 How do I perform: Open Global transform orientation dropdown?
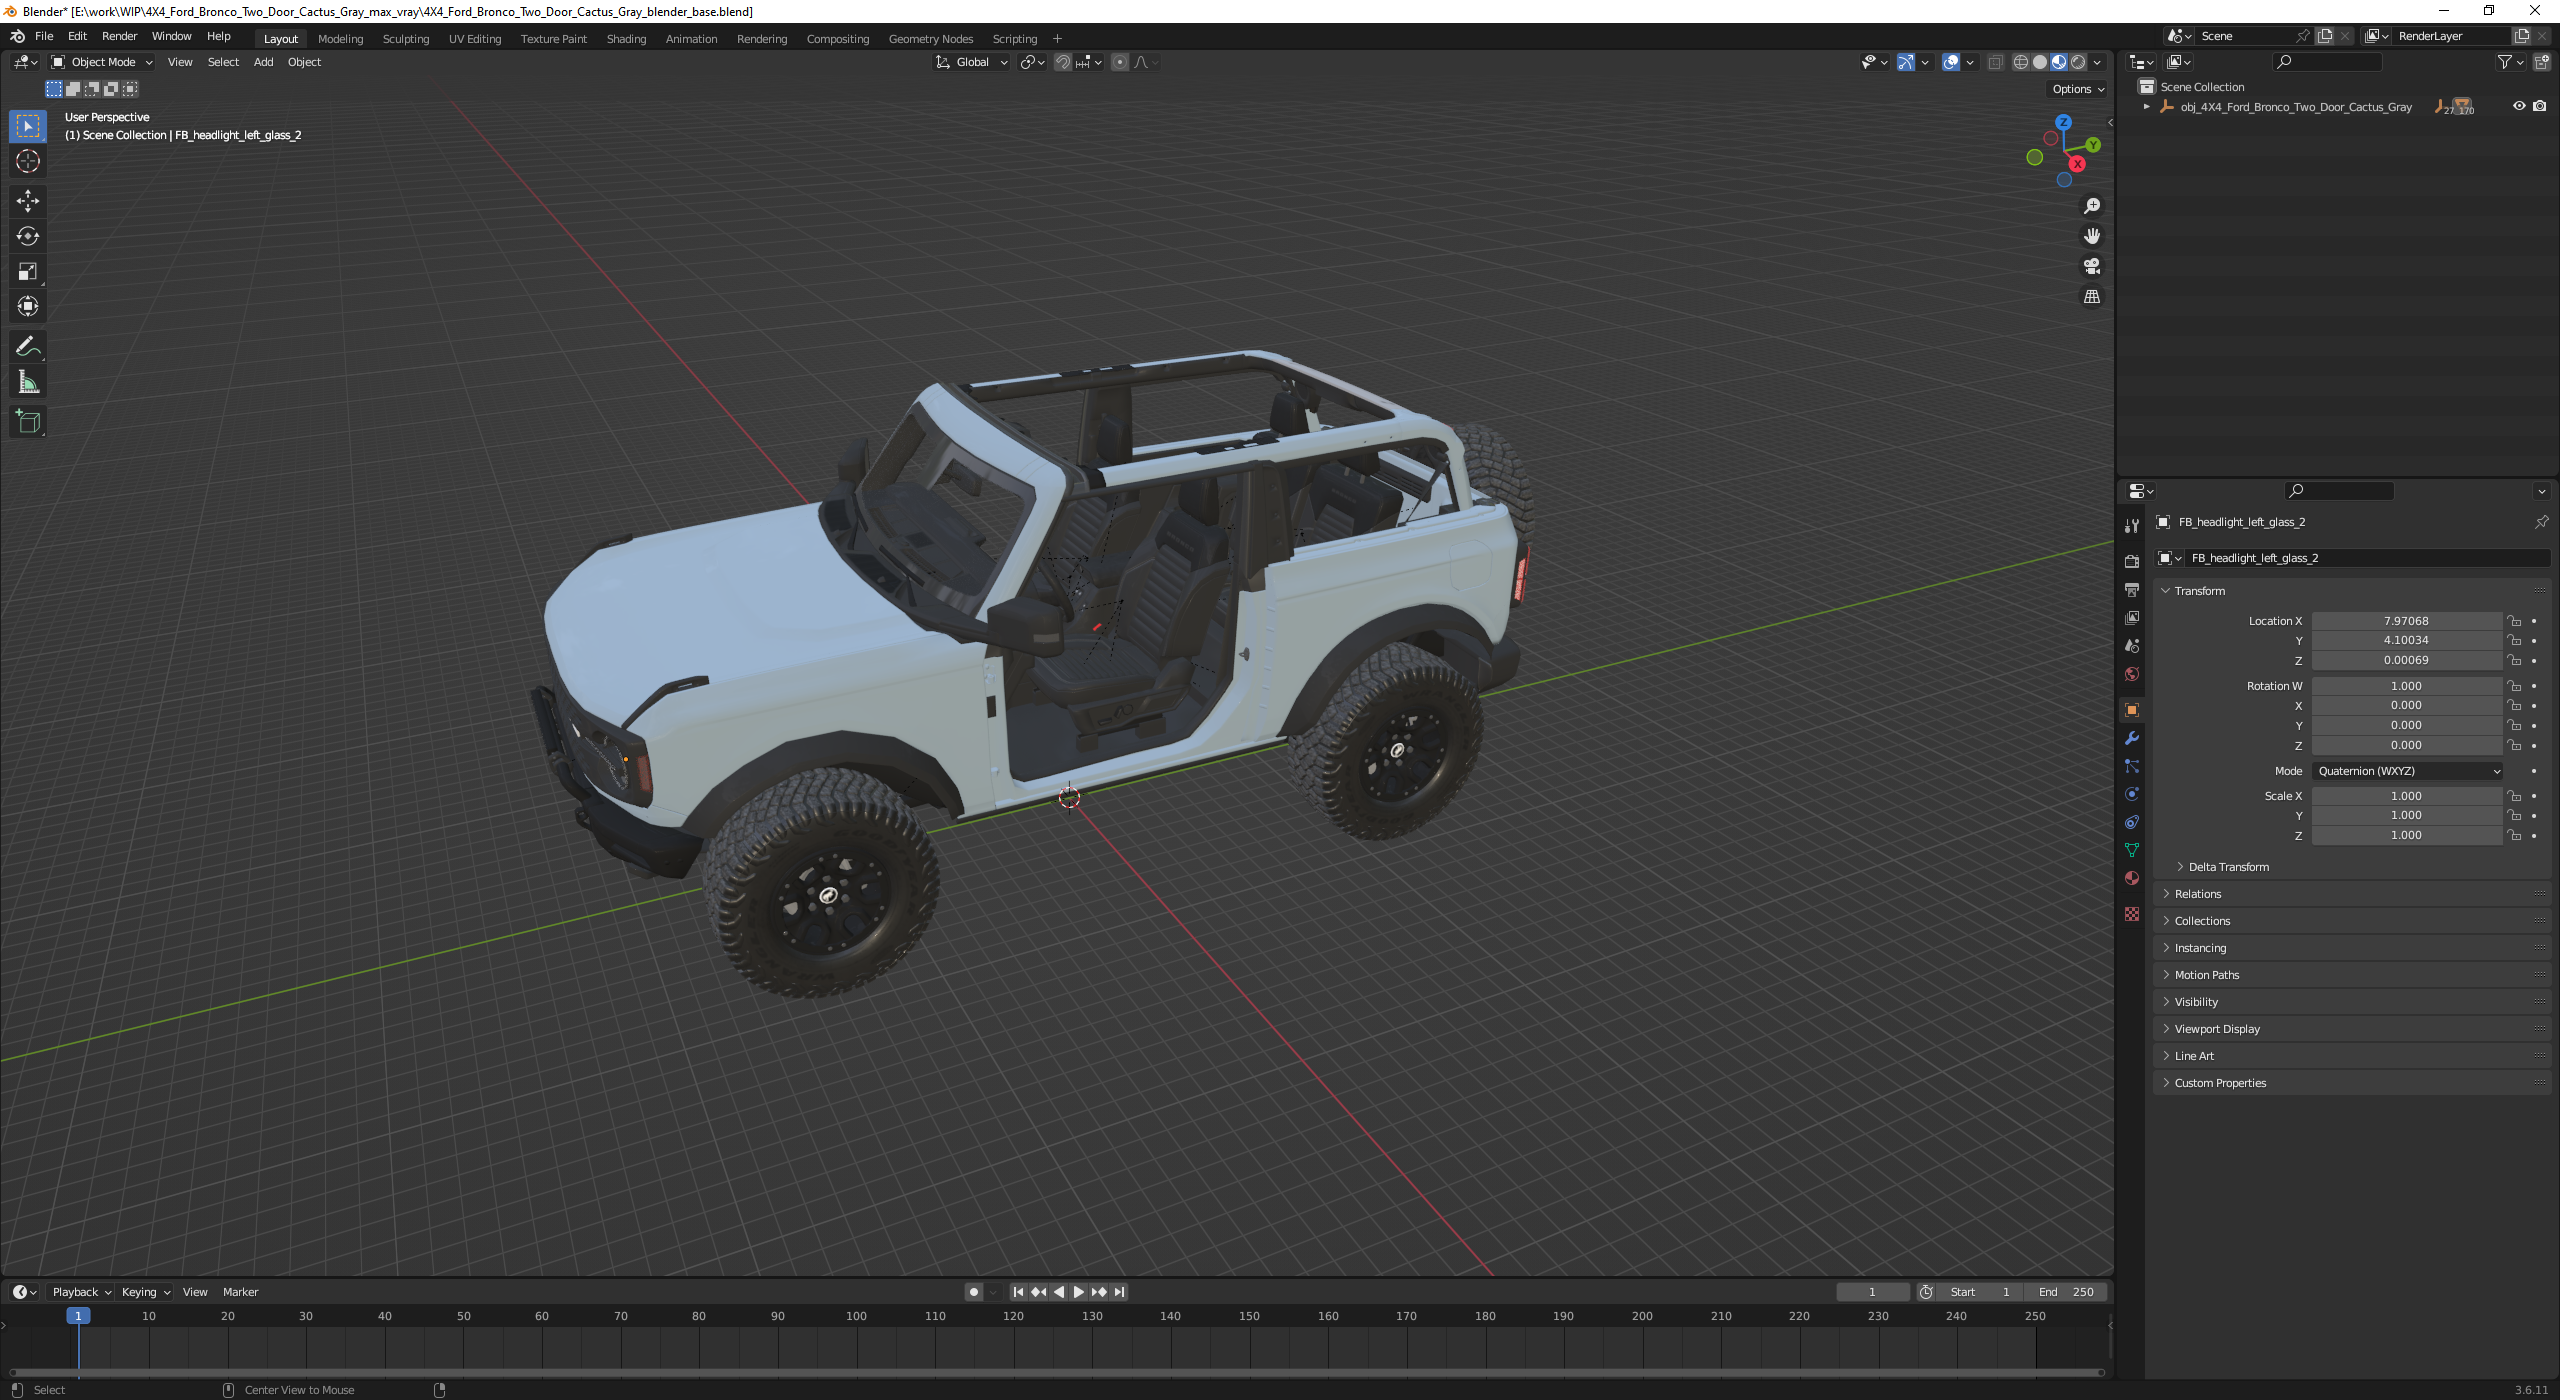coord(971,62)
